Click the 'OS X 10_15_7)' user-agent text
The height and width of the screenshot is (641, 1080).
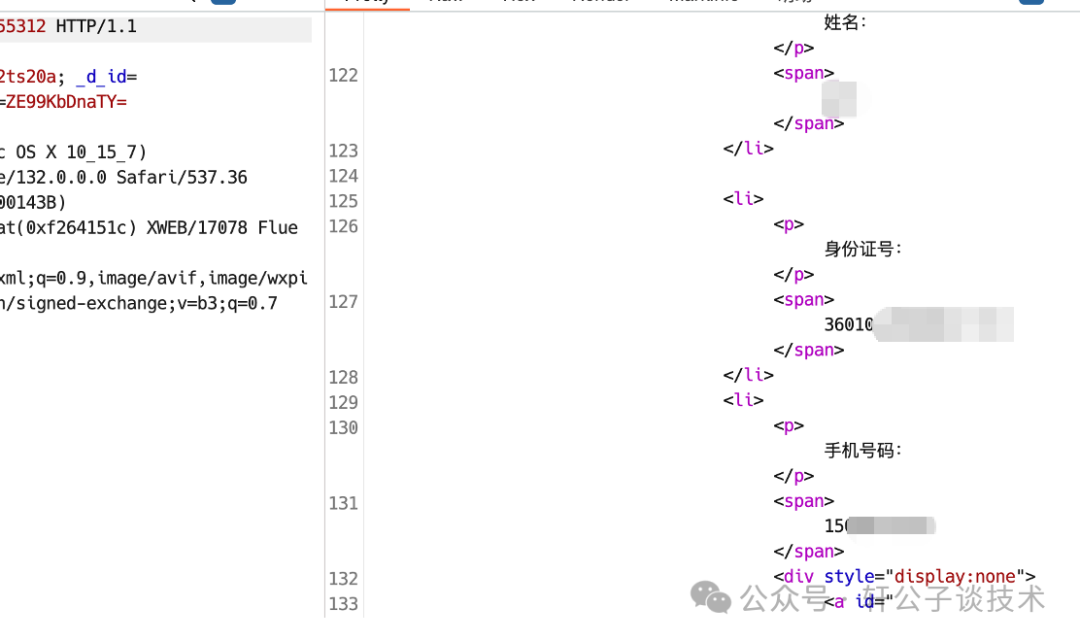81,153
